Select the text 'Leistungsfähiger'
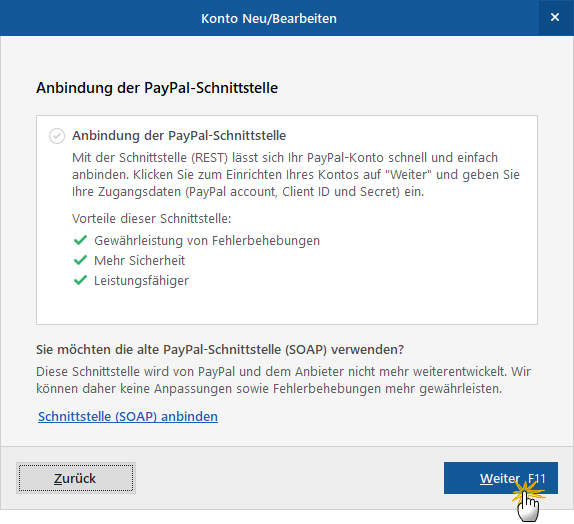This screenshot has height=524, width=574. 141,281
